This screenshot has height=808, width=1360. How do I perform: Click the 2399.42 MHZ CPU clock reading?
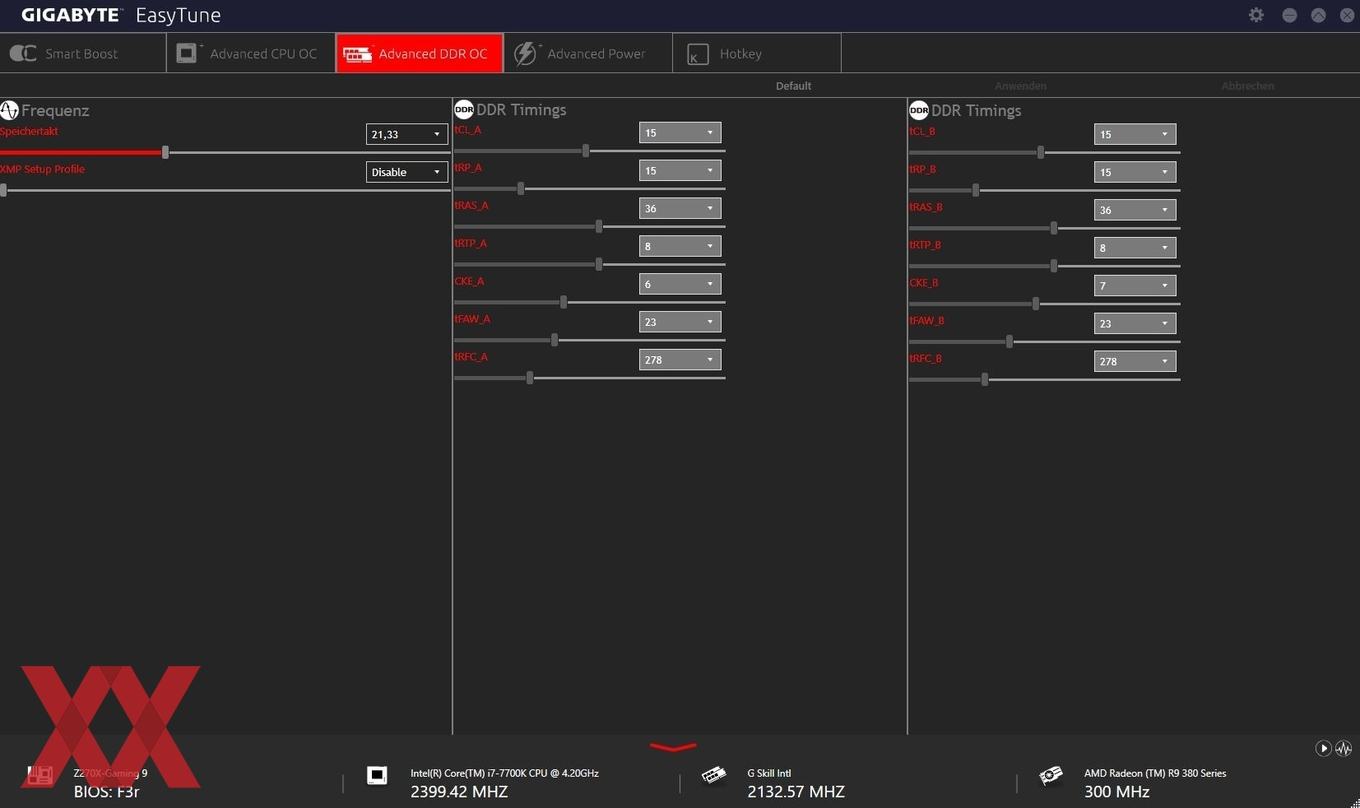[459, 792]
